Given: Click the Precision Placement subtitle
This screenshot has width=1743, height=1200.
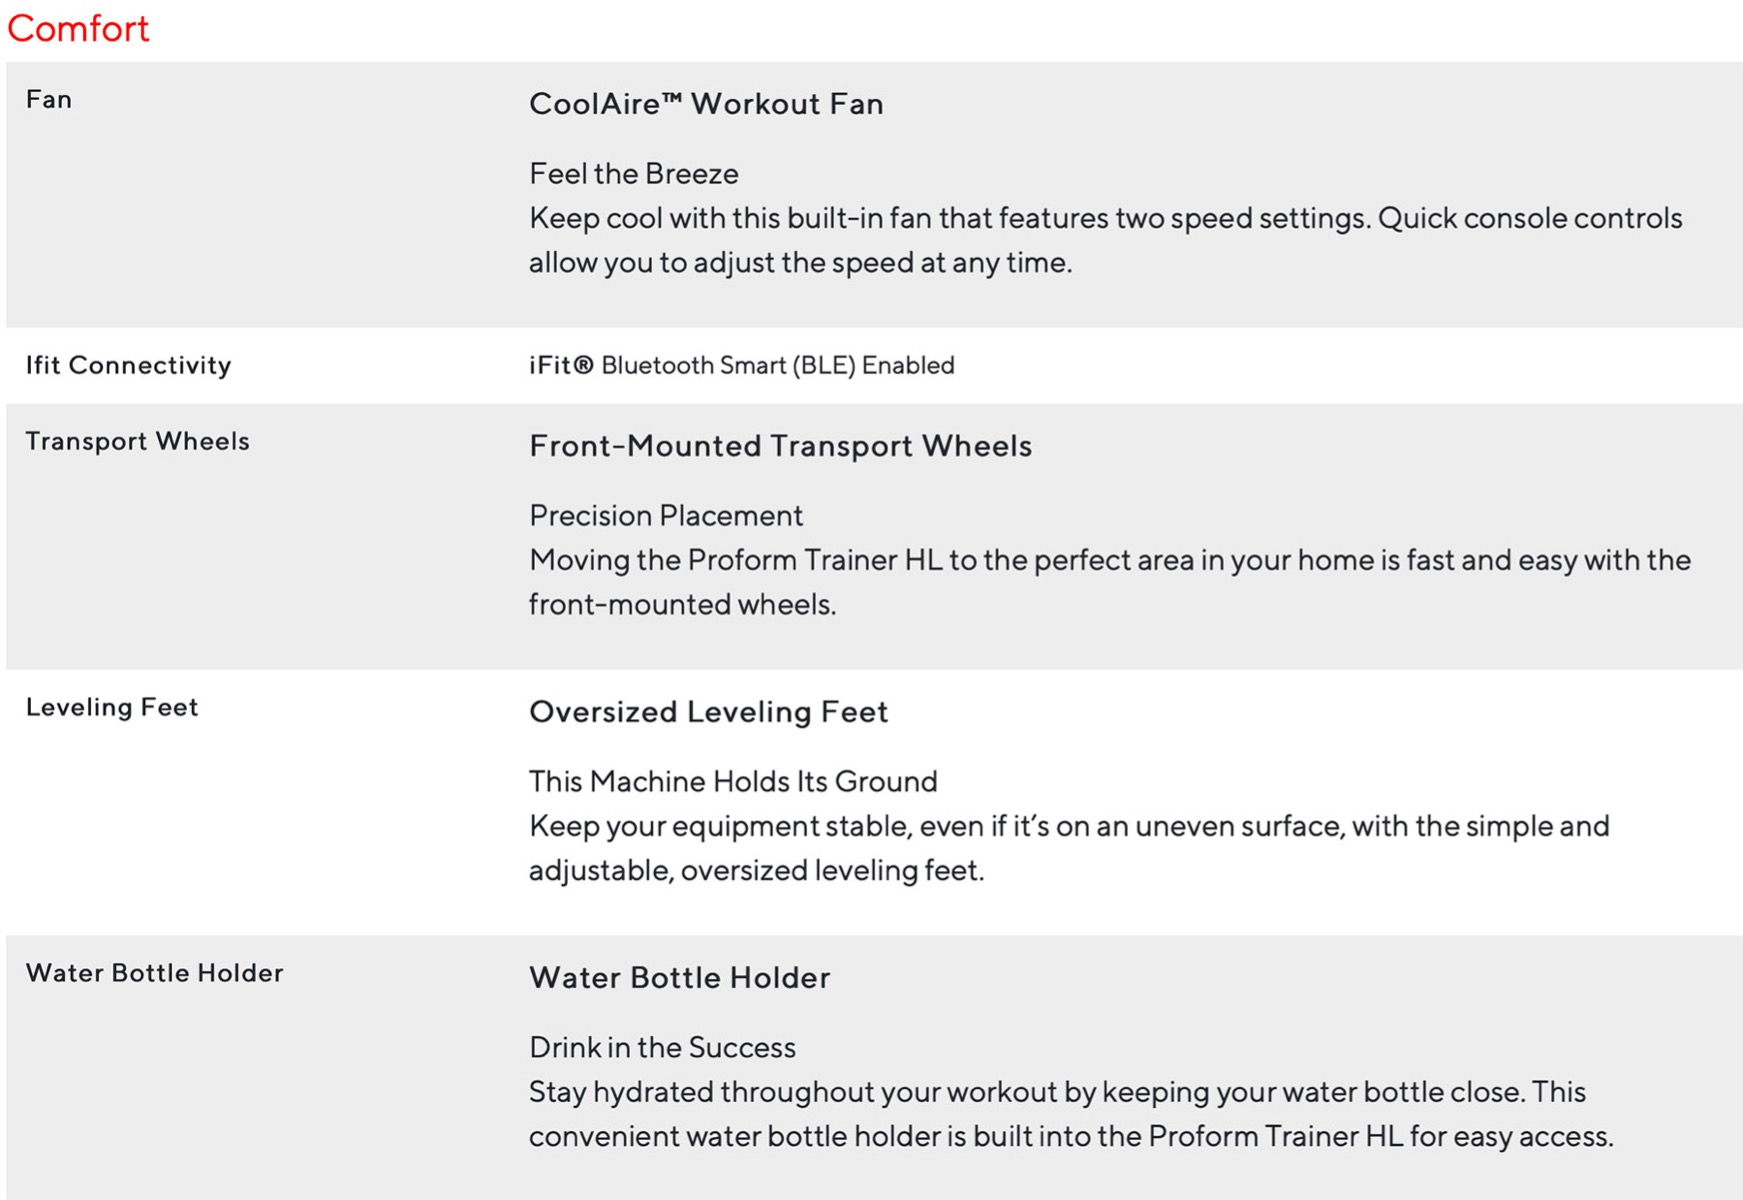Looking at the screenshot, I should coord(666,516).
